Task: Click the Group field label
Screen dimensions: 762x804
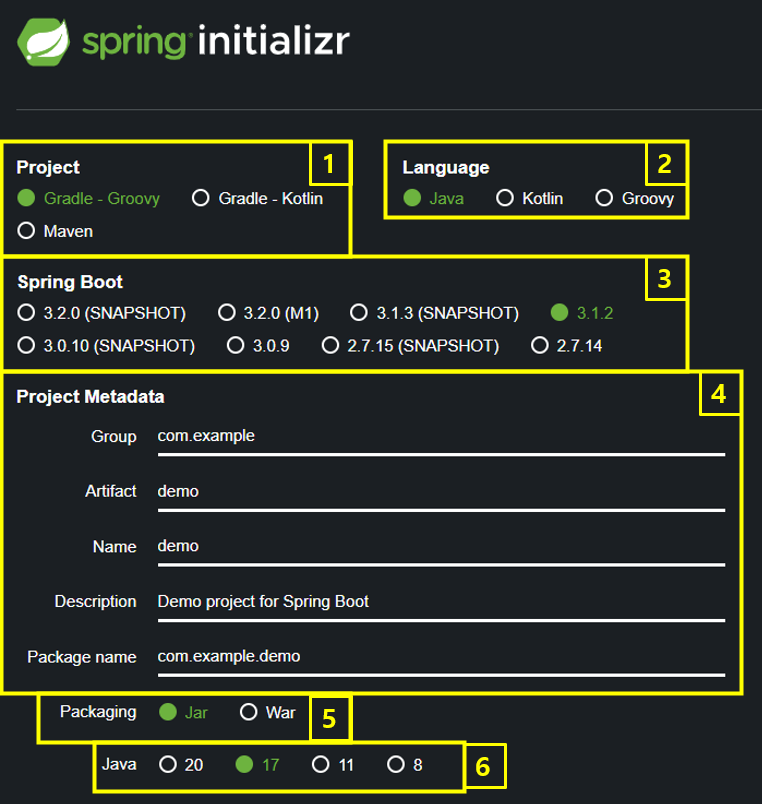Action: (x=114, y=437)
